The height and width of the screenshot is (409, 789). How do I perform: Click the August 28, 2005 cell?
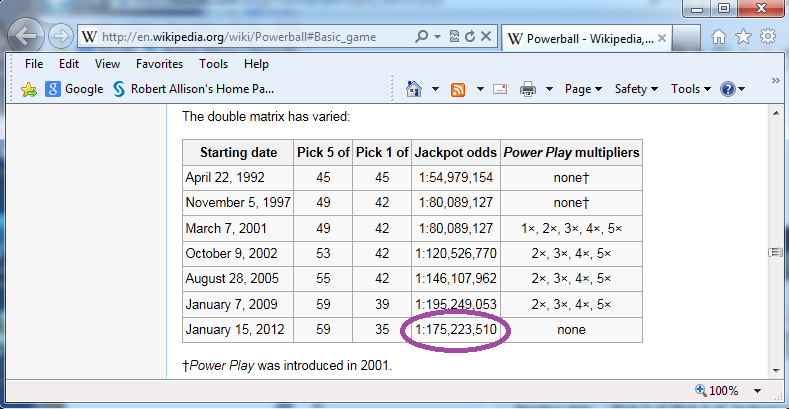point(238,279)
